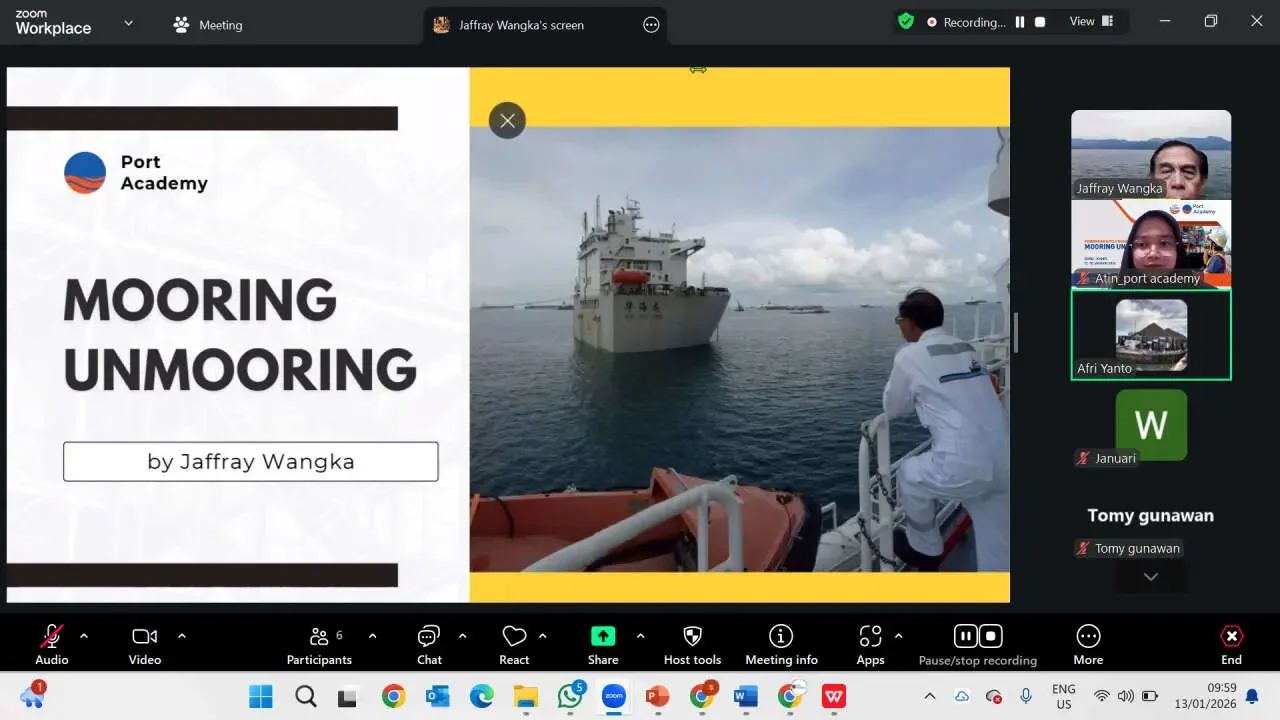Select Atin_port academy's video thumbnail
Viewport: 1280px width, 720px height.
point(1151,245)
